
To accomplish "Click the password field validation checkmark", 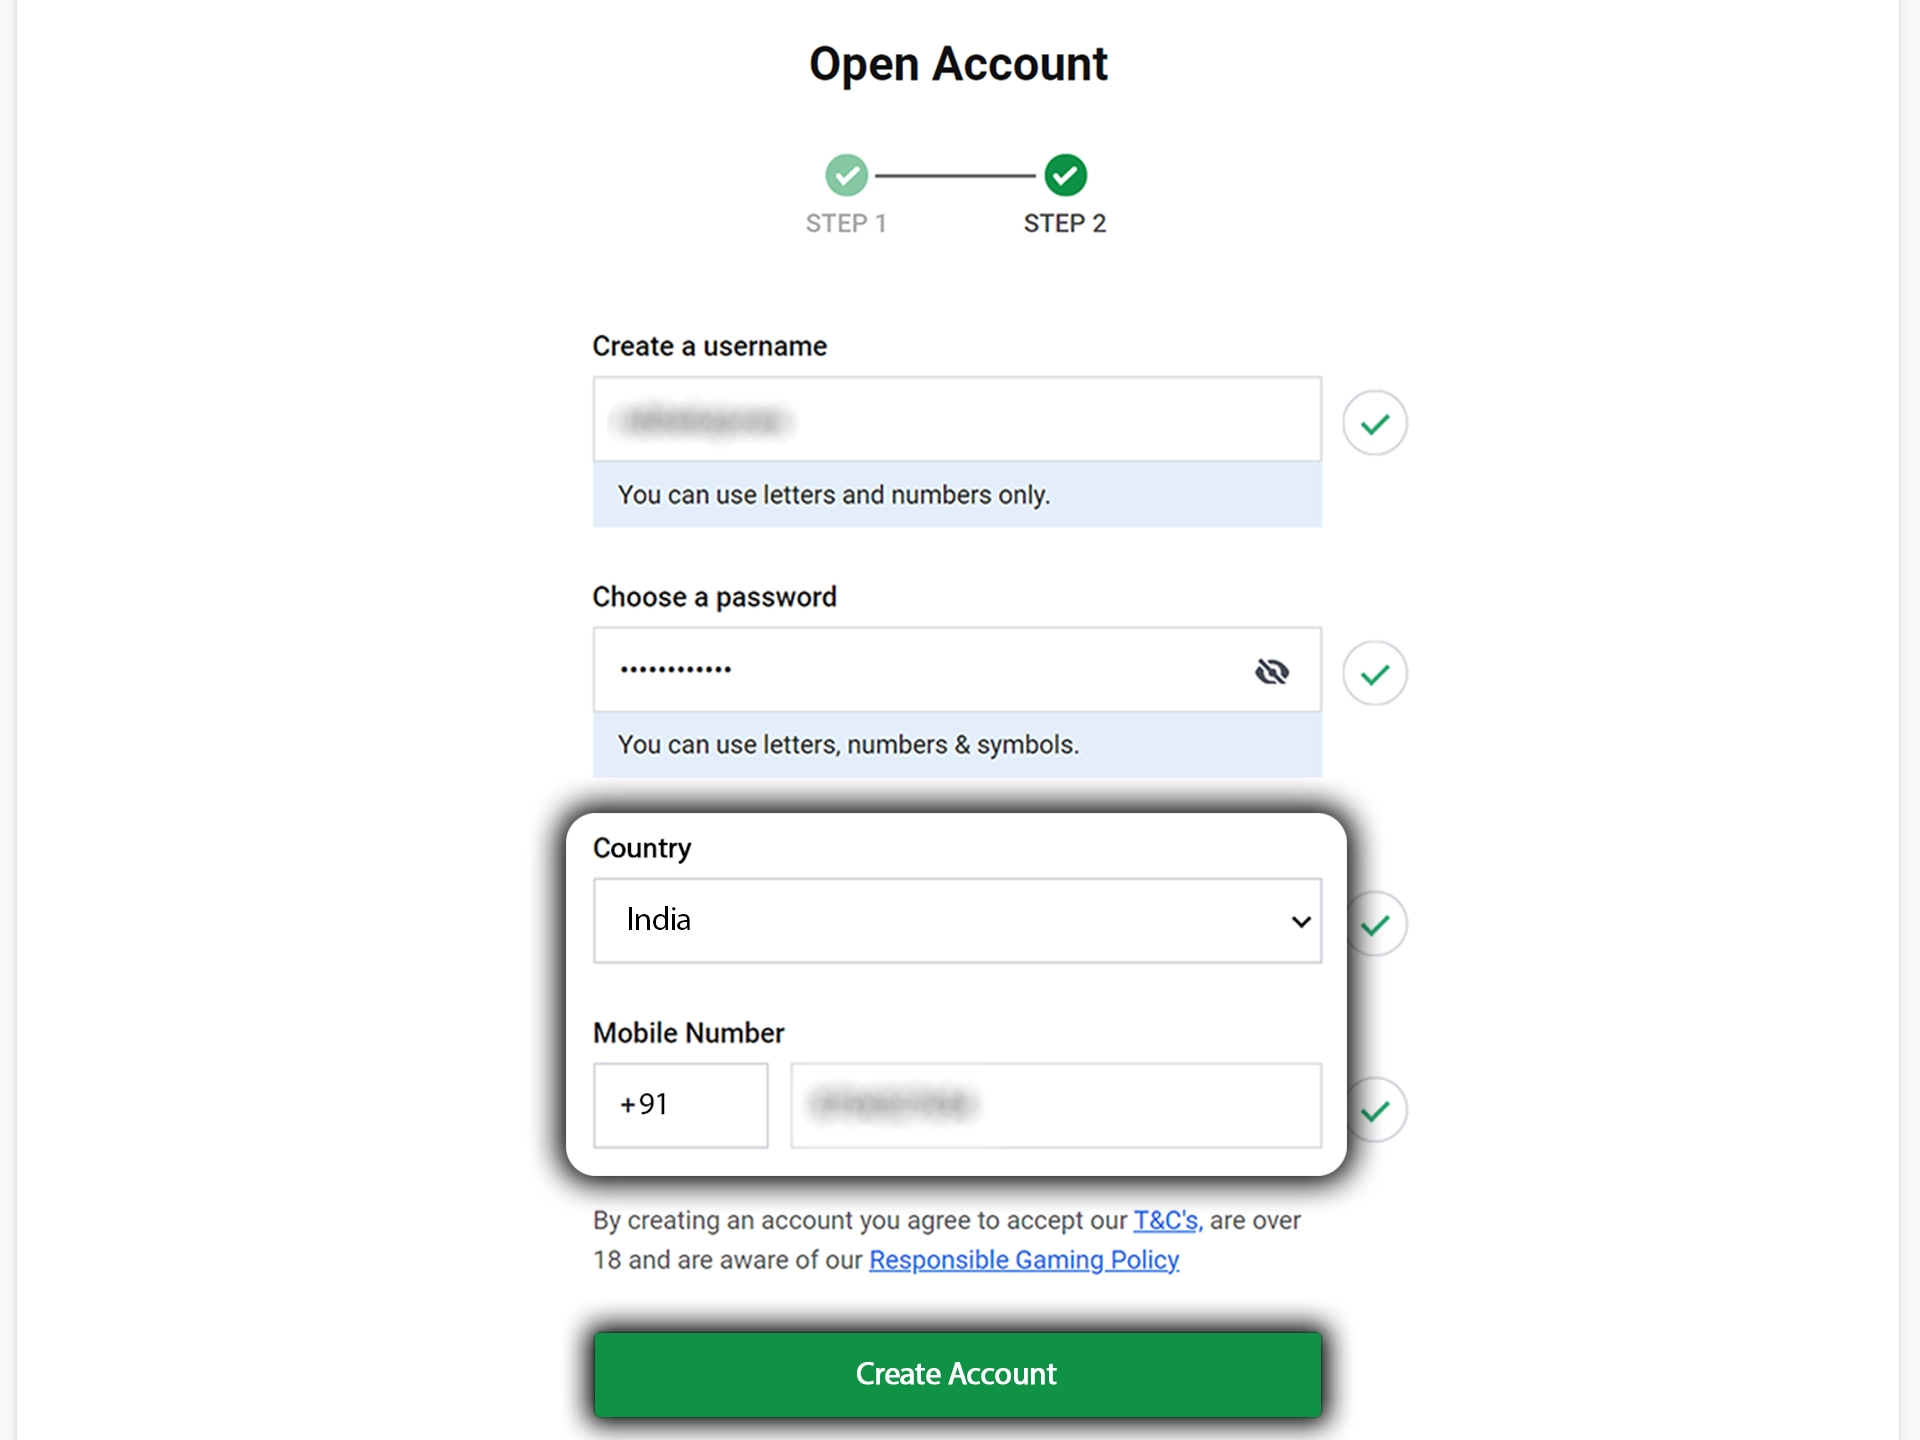I will [x=1373, y=673].
